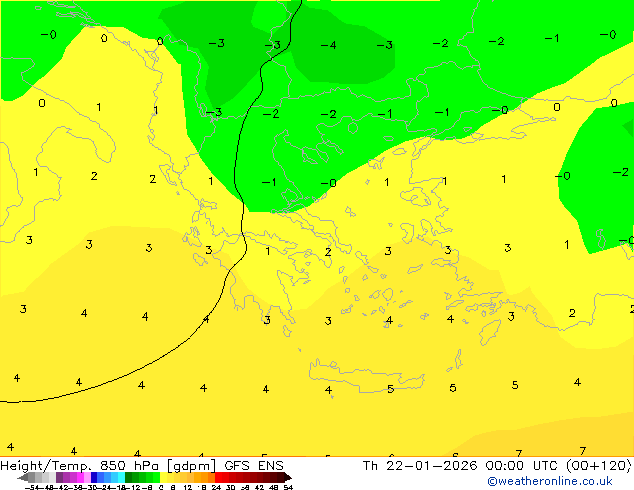This screenshot has width=634, height=490.
Task: Click the "UTC" text
Action: coord(545,465)
